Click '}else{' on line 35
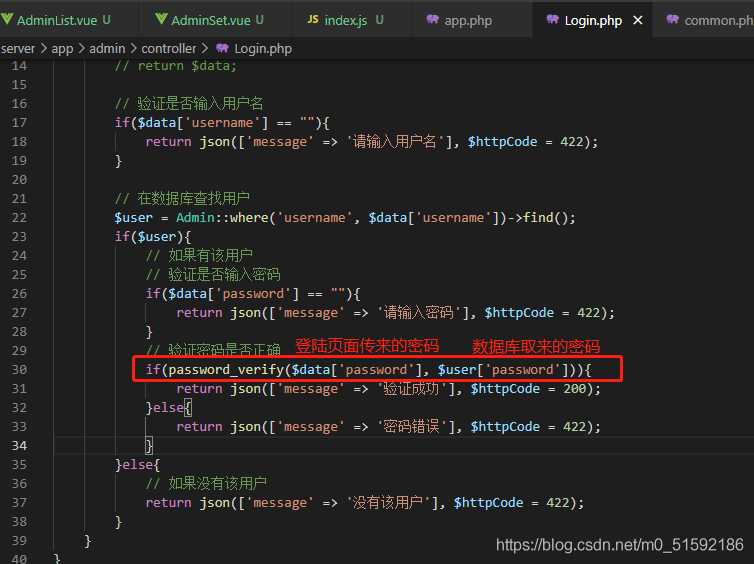Viewport: 754px width, 564px height. (138, 464)
